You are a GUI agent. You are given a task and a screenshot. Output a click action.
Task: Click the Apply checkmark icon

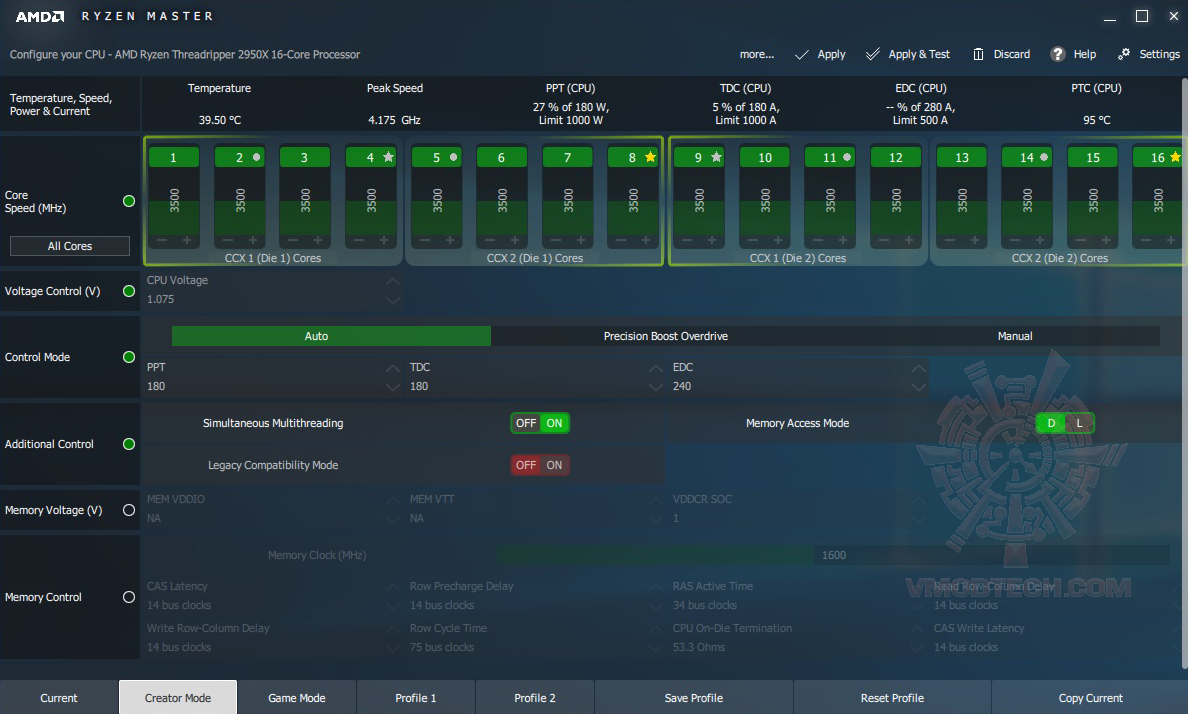click(802, 55)
